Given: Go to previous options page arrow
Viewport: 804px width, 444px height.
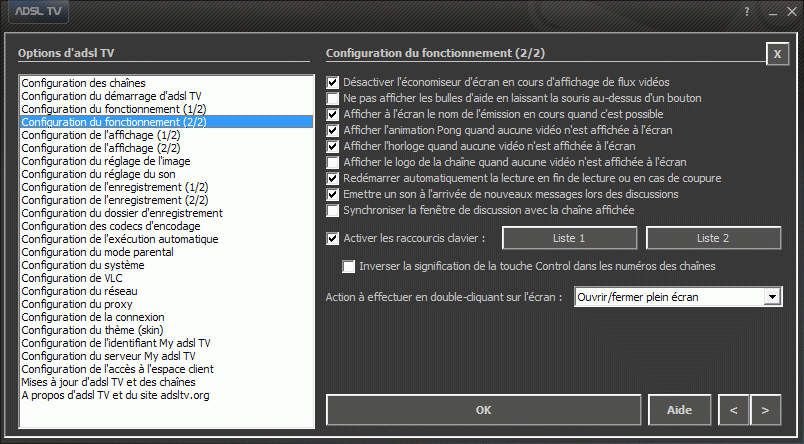Looking at the screenshot, I should coord(734,410).
